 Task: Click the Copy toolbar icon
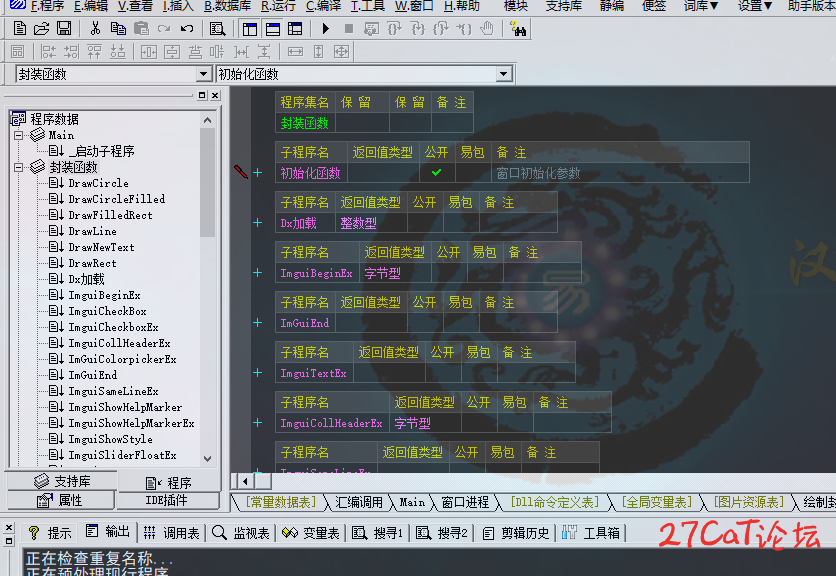pos(118,28)
